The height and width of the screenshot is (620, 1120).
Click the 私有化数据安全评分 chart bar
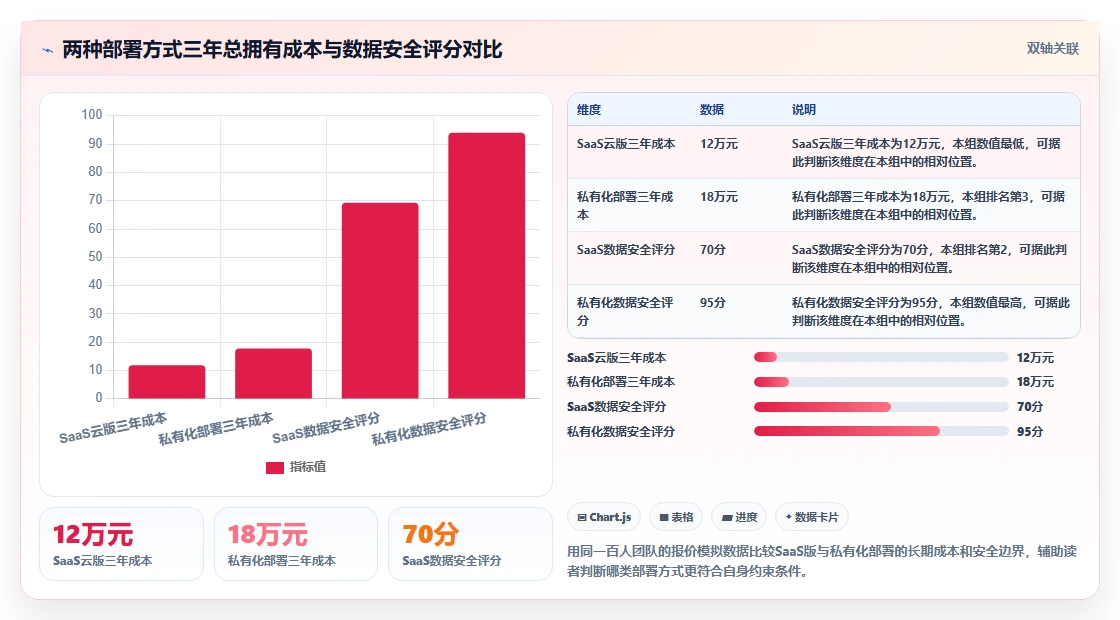pos(486,265)
